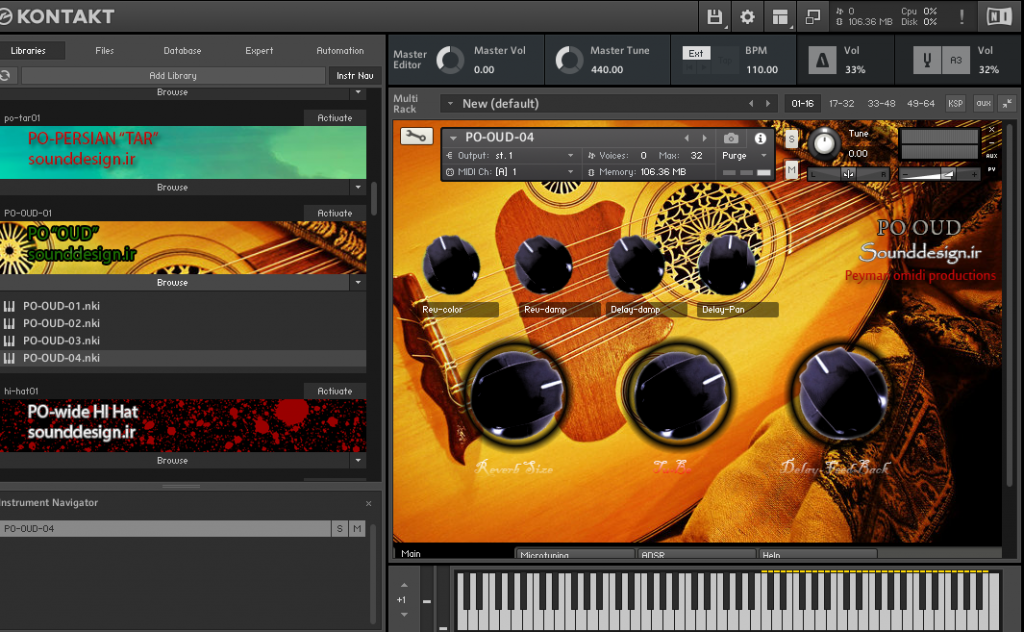
Task: Solo the PO-OUD-04 instrument header
Action: click(x=792, y=138)
